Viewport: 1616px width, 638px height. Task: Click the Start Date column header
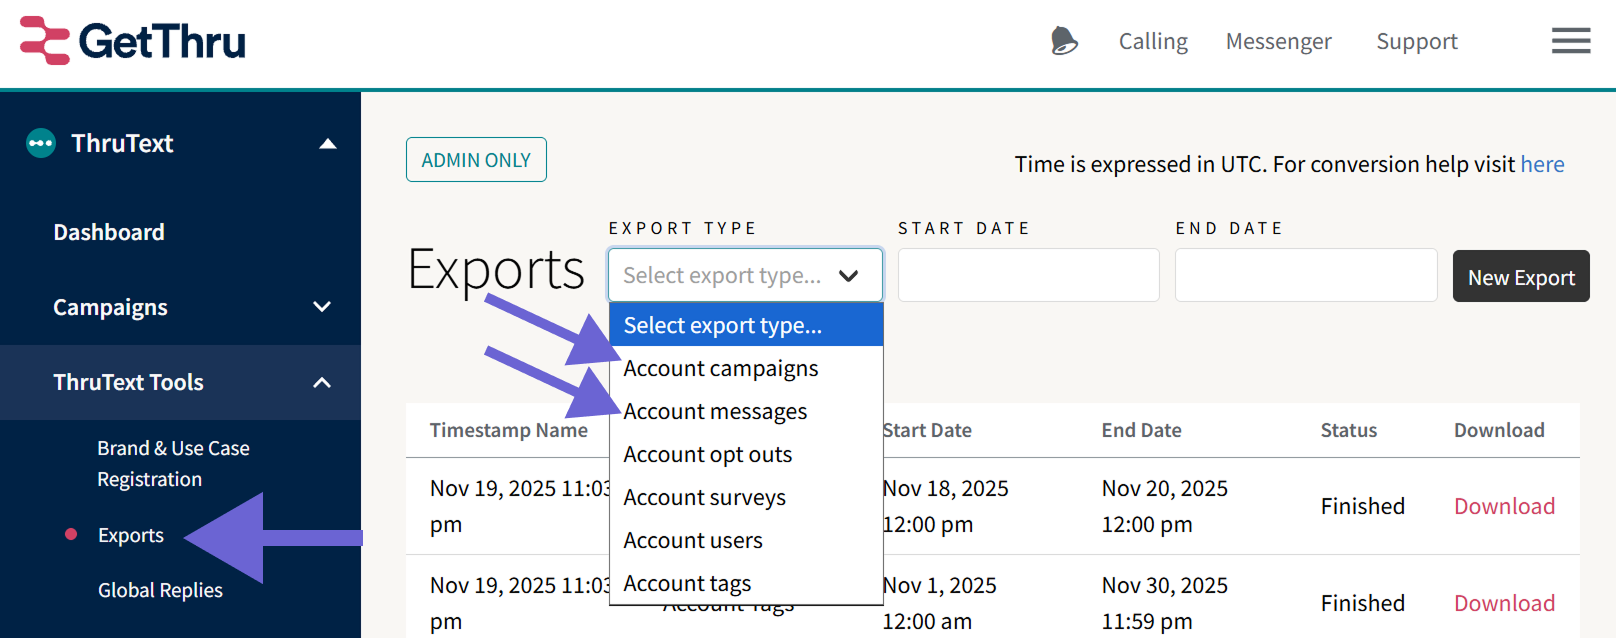(x=927, y=430)
